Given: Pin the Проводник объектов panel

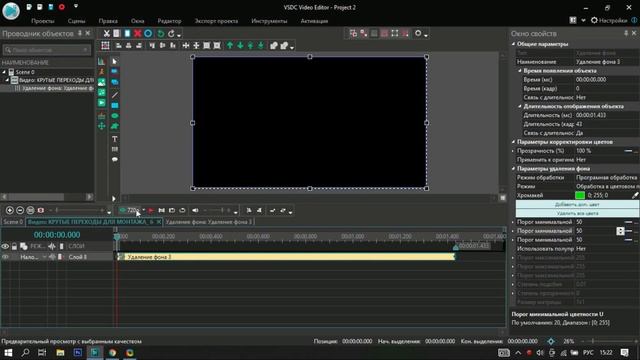Looking at the screenshot, I should pyautogui.click(x=80, y=33).
